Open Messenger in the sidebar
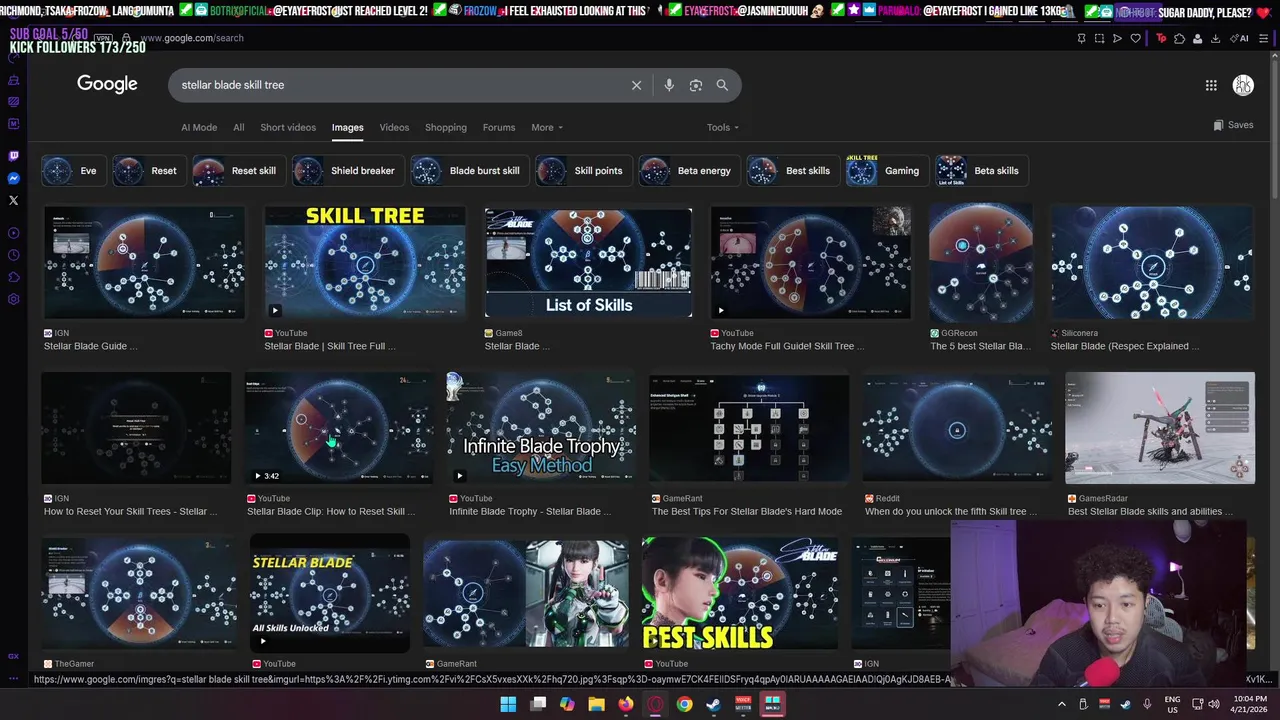Screen dimensions: 1280x720 [13, 178]
